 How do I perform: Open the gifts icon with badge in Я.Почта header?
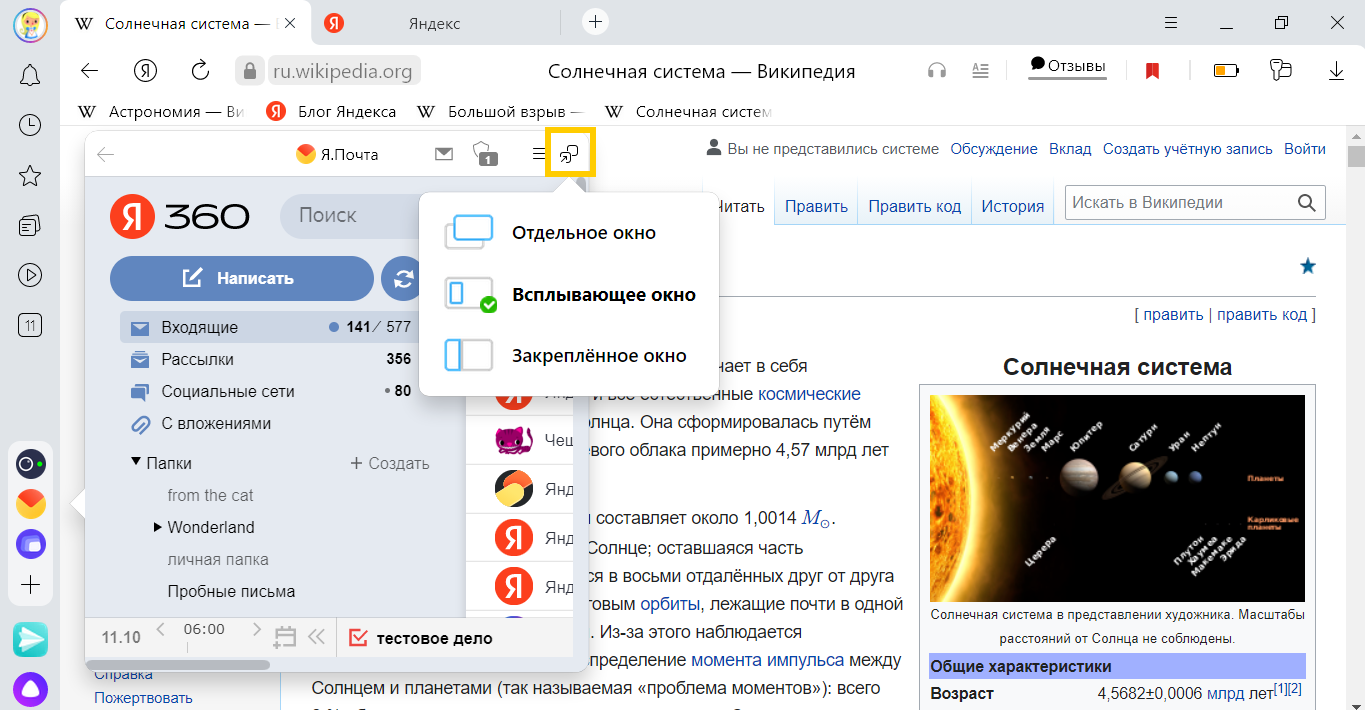(485, 154)
